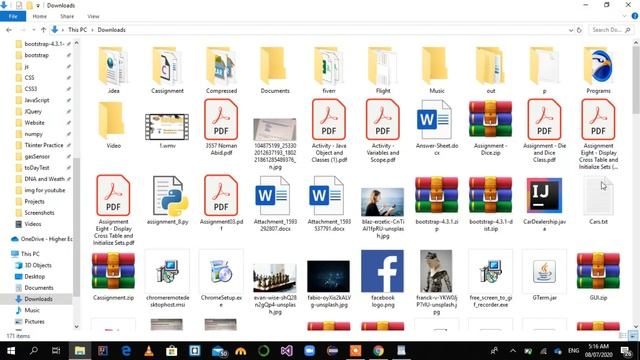640x360 pixels.
Task: Select Screenshots in navigation pane
Action: point(39,213)
